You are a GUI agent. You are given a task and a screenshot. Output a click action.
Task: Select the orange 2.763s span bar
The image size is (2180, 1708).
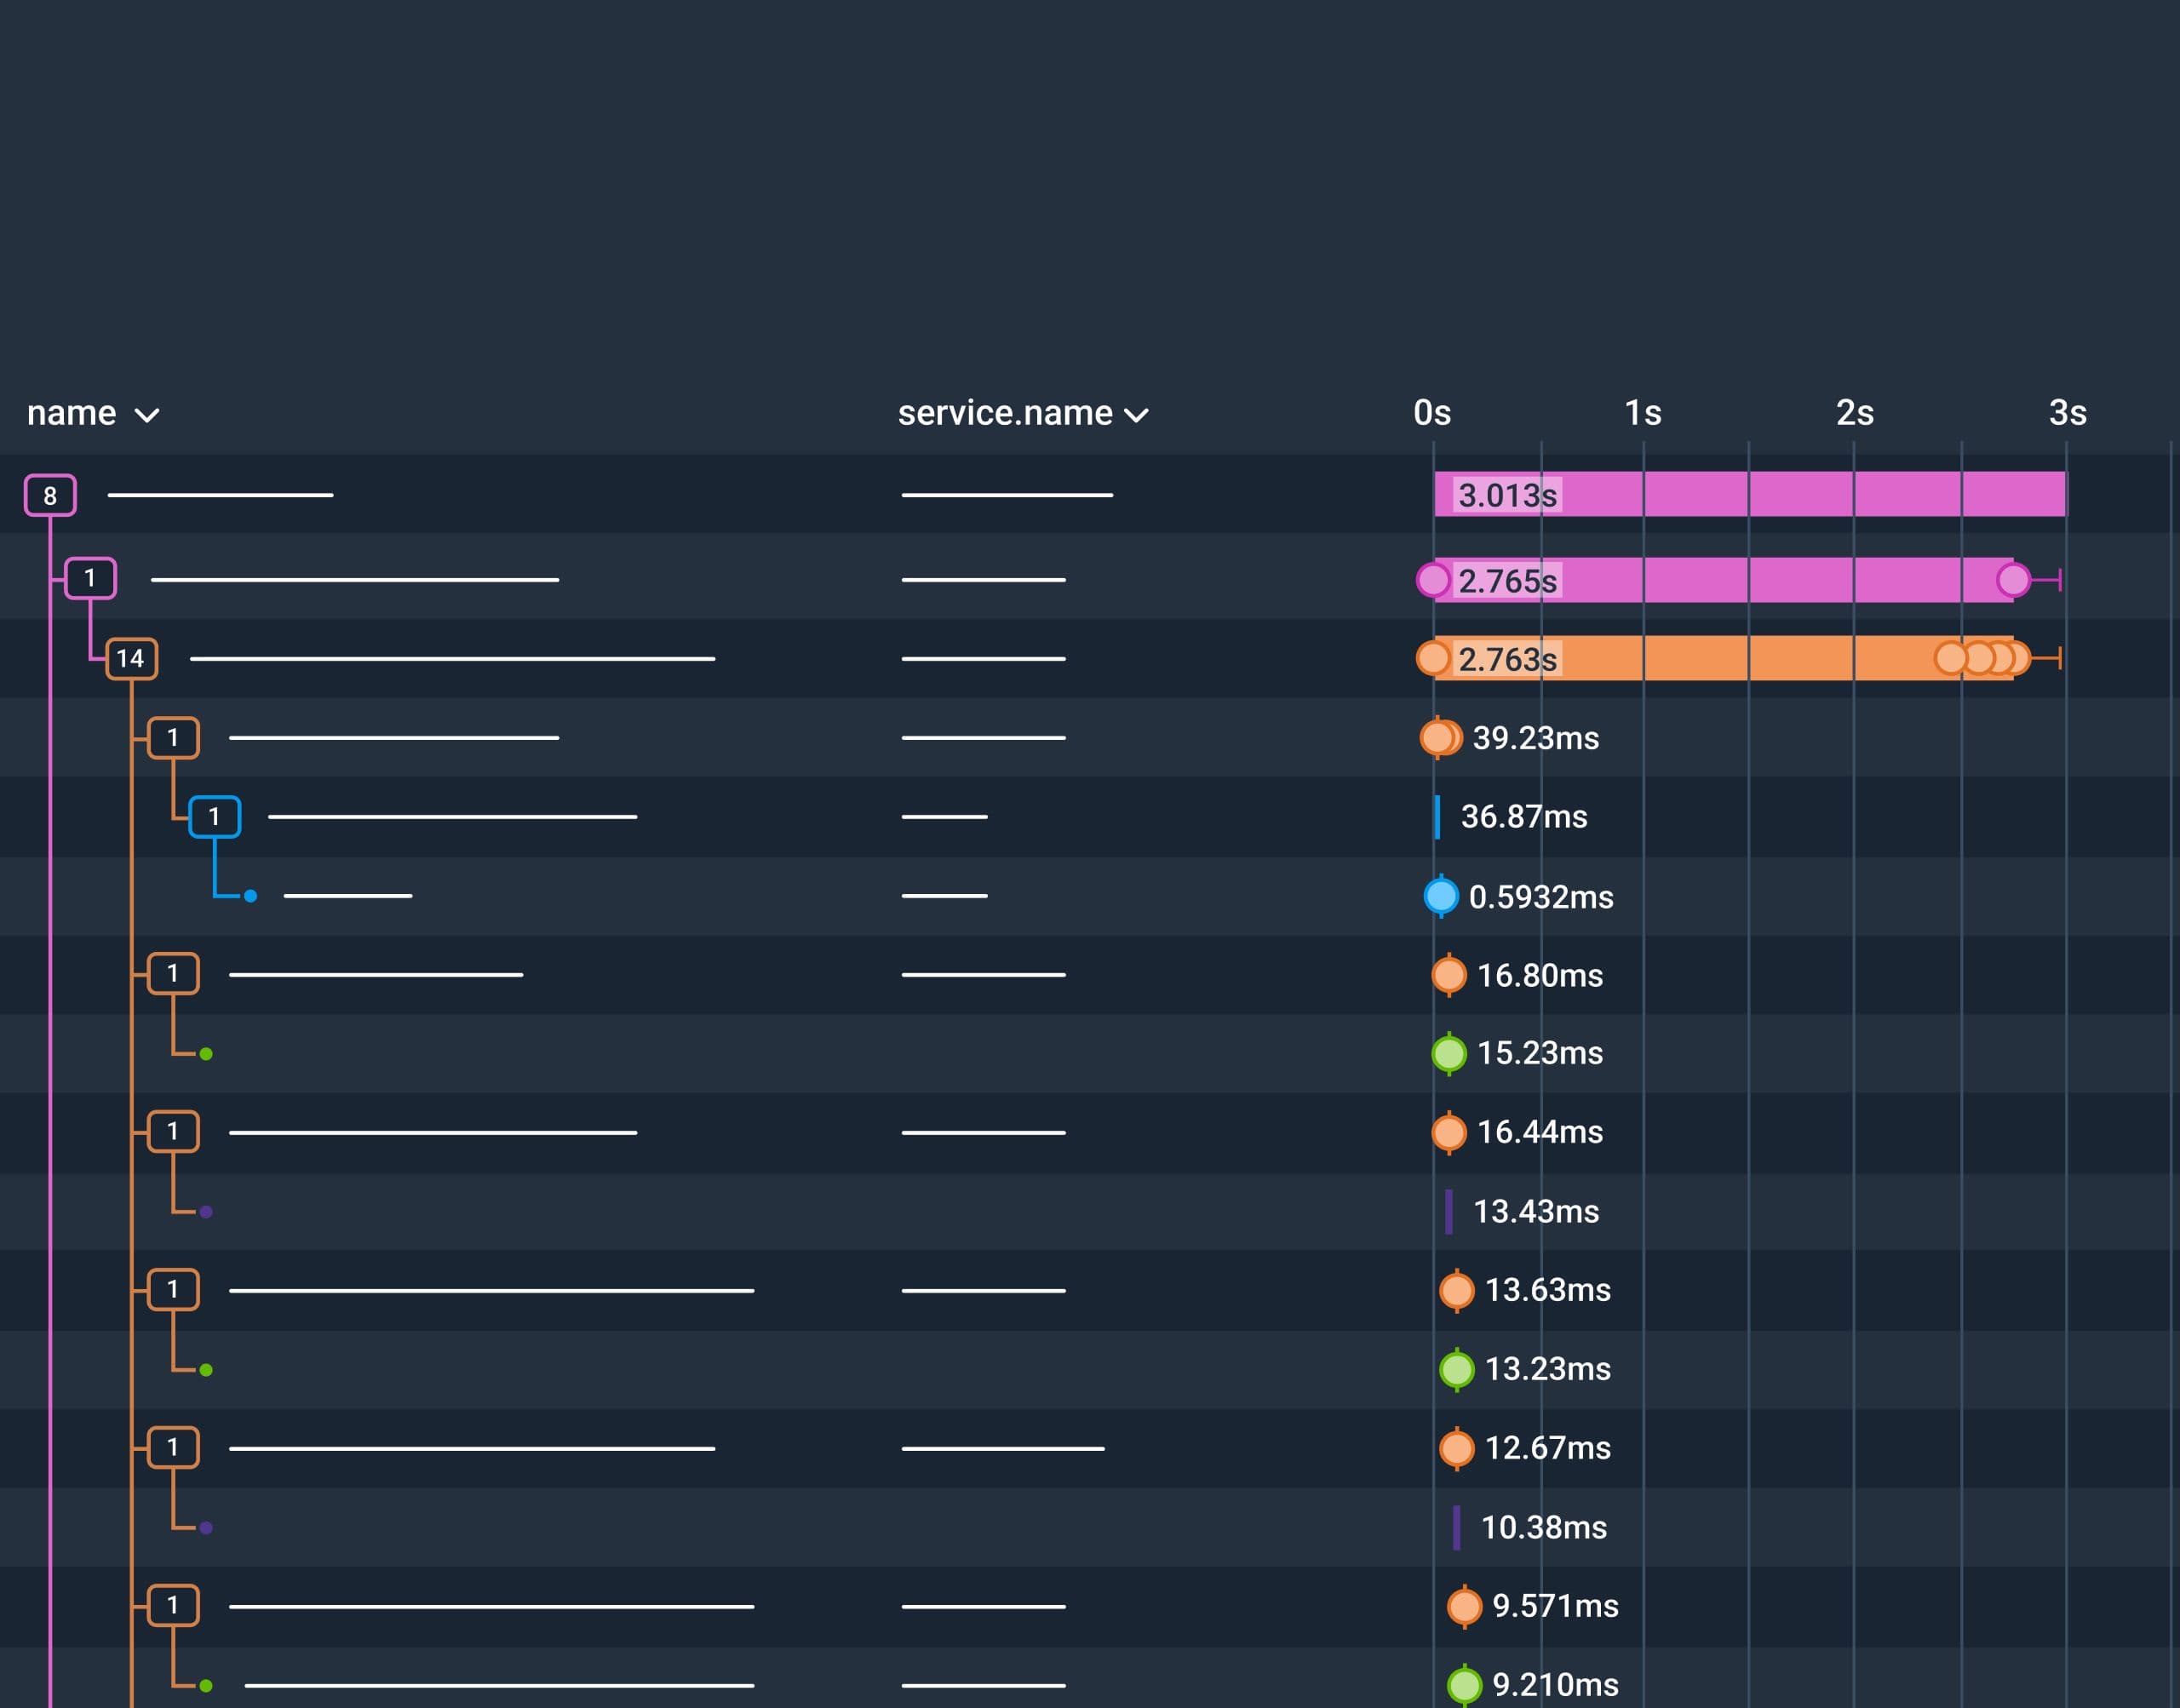(1700, 658)
